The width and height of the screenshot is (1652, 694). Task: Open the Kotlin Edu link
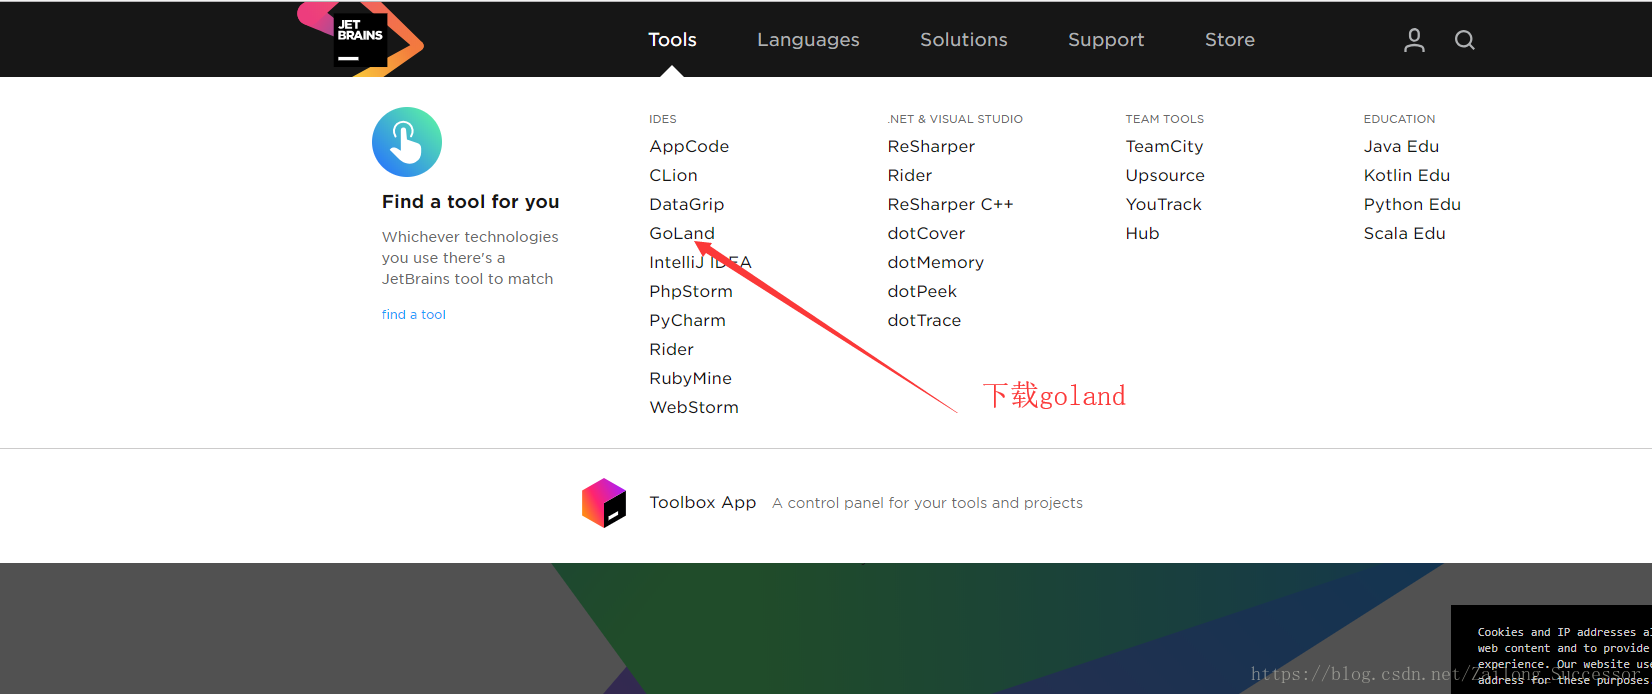(x=1406, y=175)
